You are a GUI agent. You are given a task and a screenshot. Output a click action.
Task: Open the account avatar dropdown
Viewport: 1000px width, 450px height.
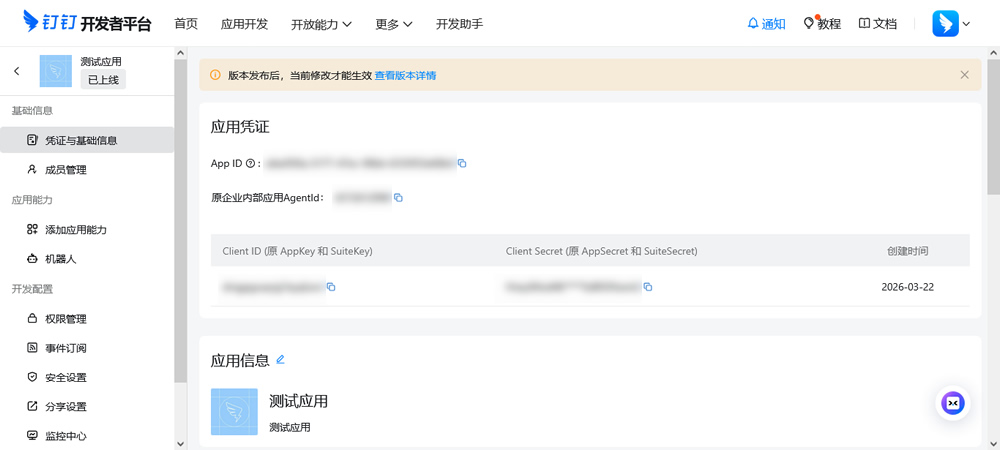pos(951,24)
